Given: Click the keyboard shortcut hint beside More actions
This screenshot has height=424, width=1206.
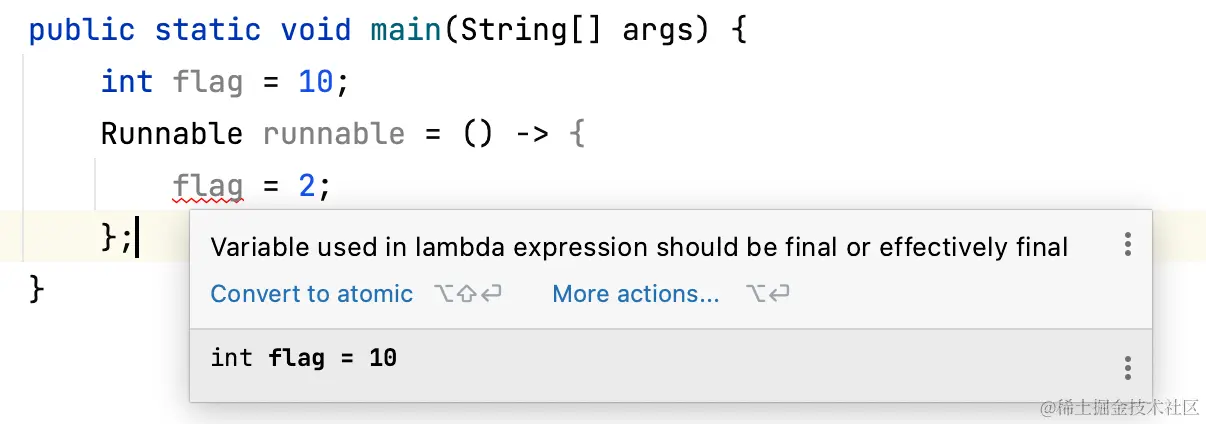Looking at the screenshot, I should coord(767,294).
